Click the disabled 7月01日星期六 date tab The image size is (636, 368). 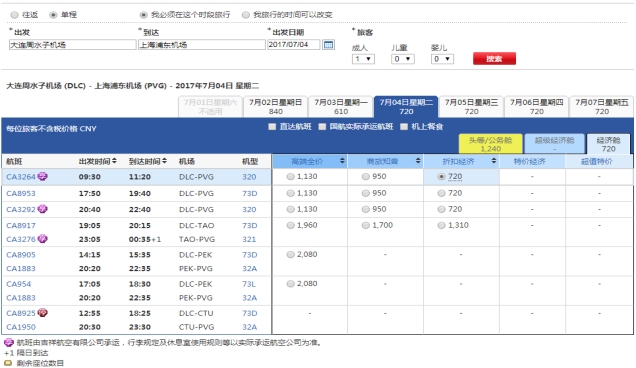[210, 107]
